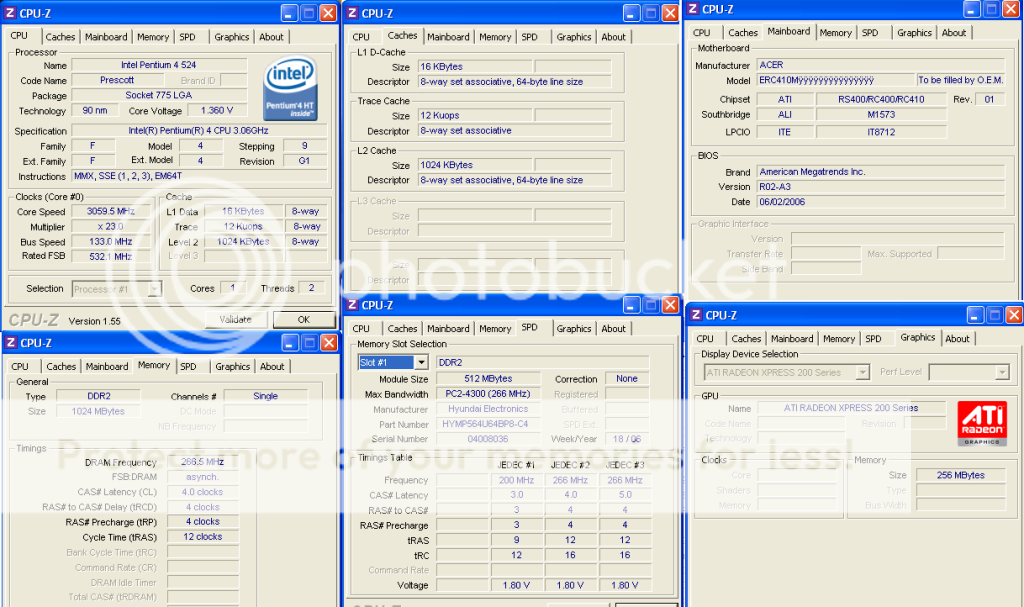Click the Part Number 'HYMP564U64BP8-C4'
Viewport: 1024px width, 607px height.
click(x=488, y=424)
